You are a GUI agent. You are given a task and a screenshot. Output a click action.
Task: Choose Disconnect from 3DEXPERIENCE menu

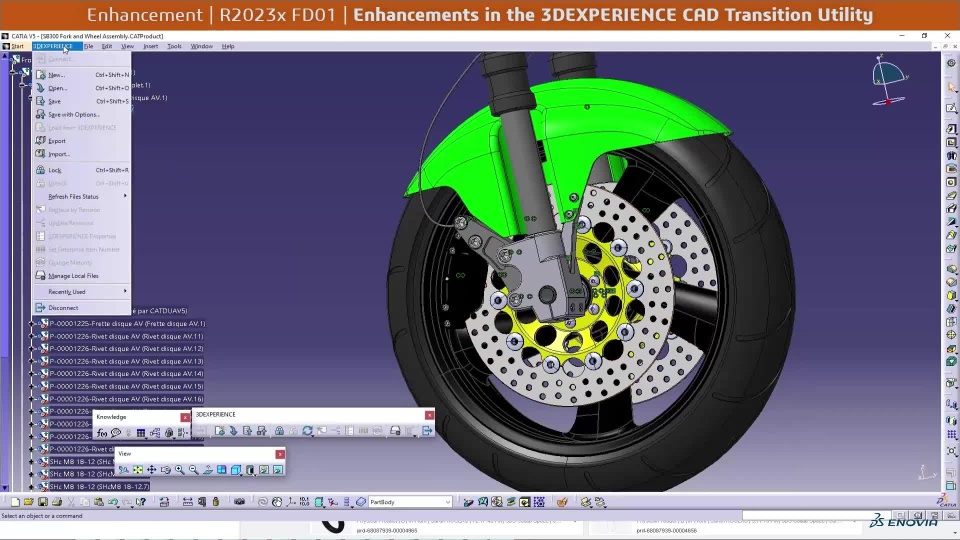[81, 308]
